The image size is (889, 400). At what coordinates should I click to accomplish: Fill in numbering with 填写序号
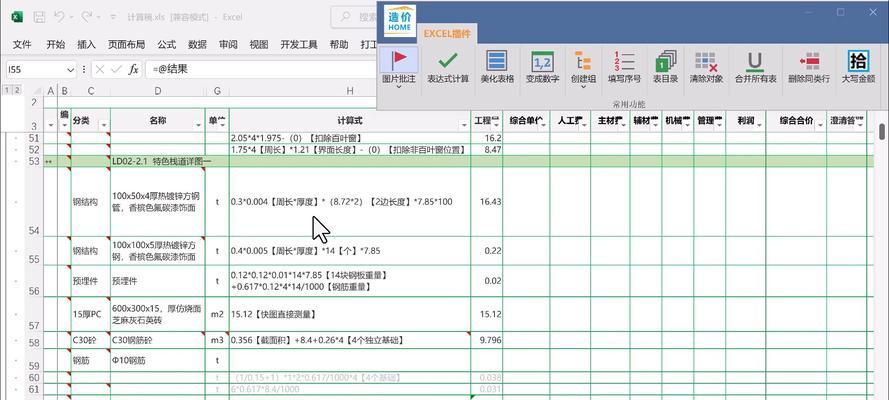click(624, 67)
